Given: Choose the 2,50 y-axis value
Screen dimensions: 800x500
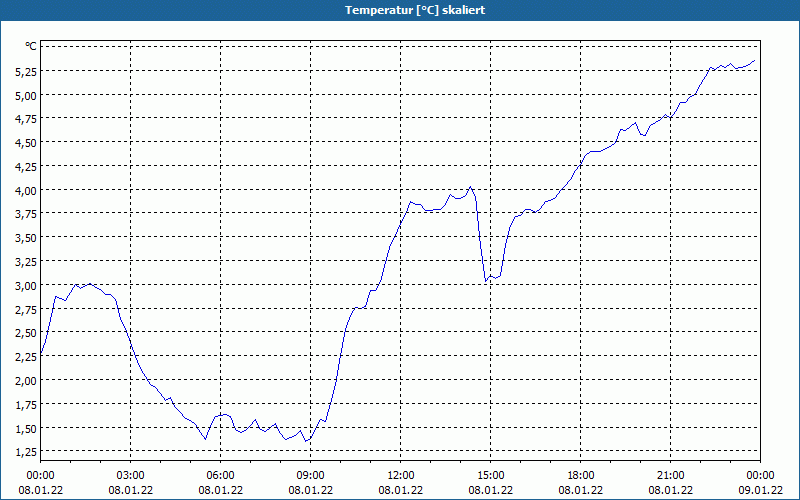Looking at the screenshot, I should pos(26,334).
